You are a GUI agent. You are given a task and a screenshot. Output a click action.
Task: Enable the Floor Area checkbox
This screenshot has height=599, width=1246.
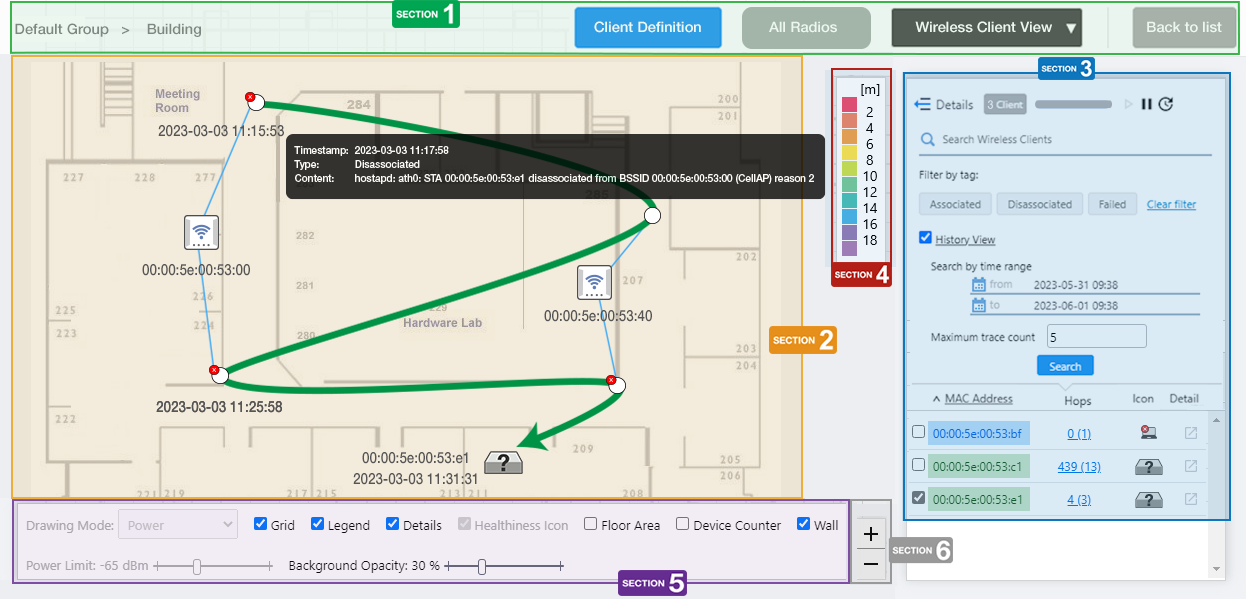(591, 524)
